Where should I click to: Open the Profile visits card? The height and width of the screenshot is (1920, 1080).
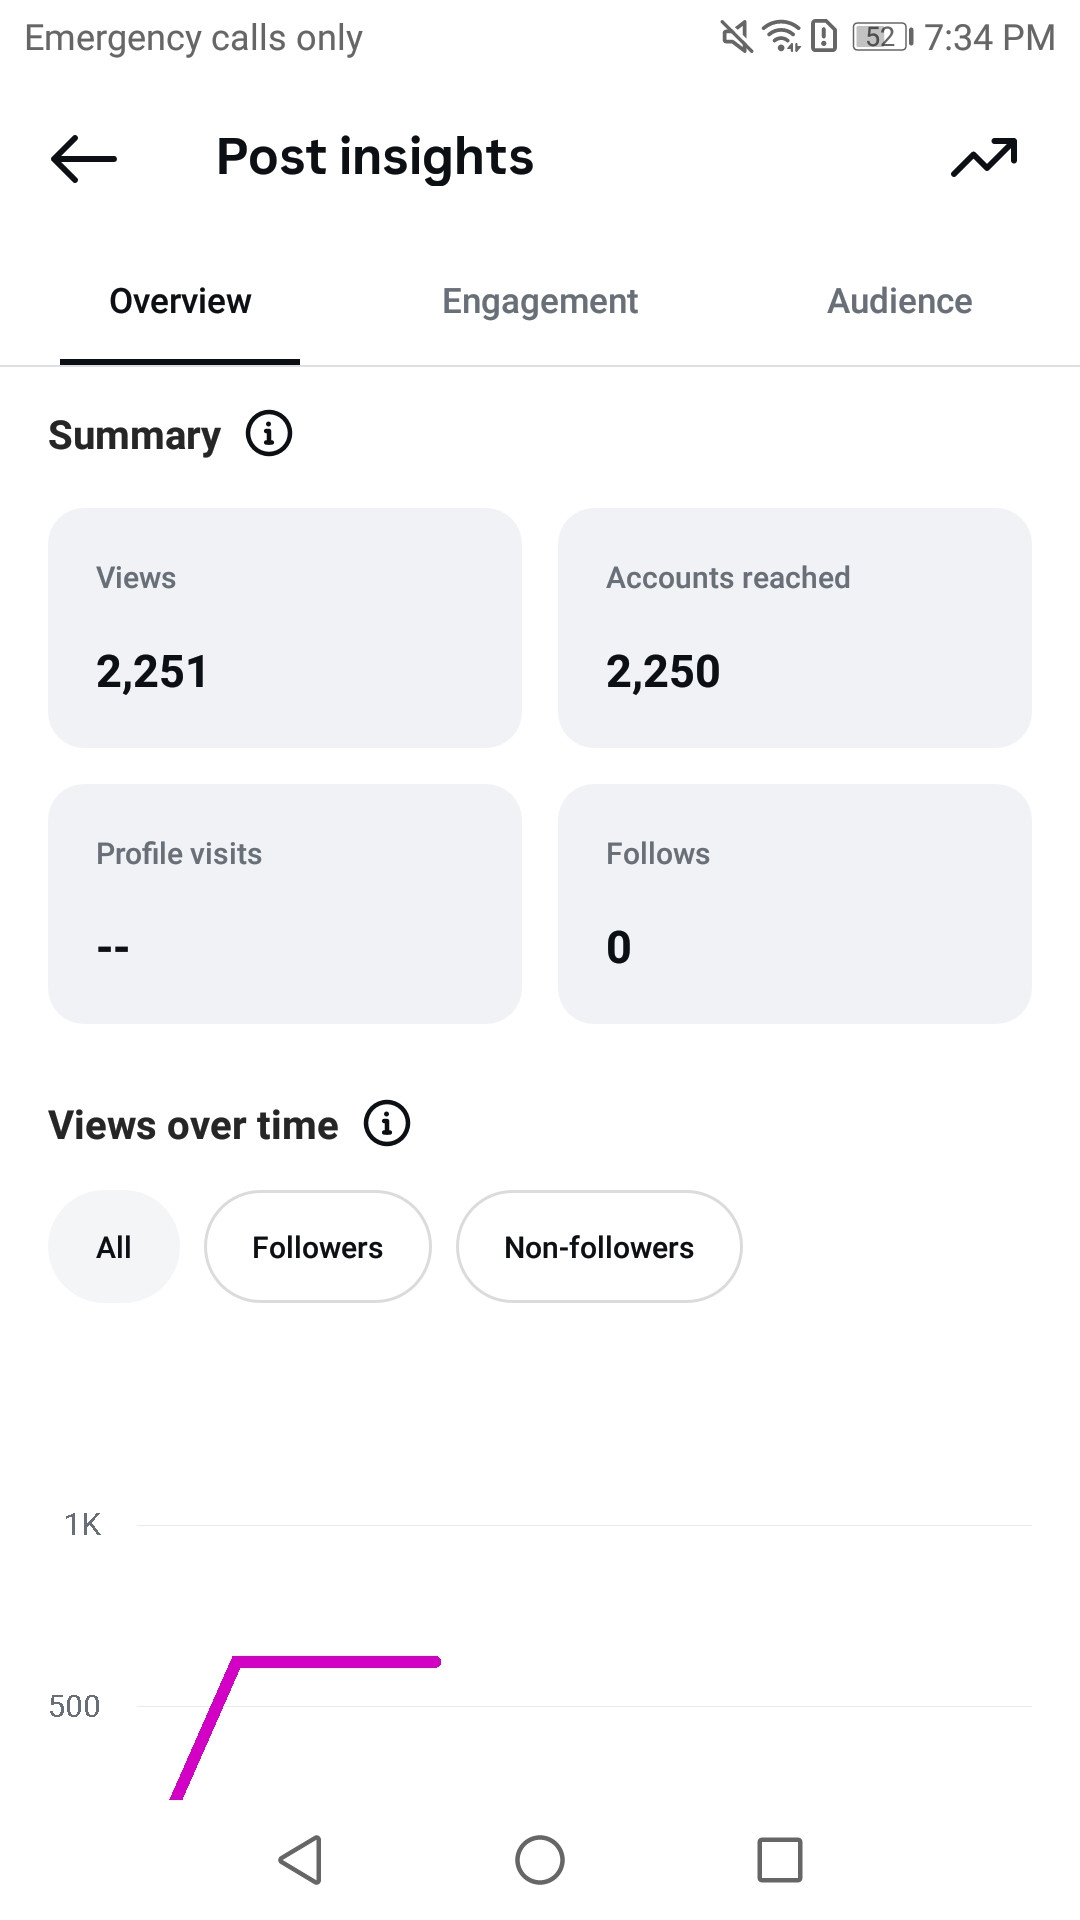tap(285, 904)
